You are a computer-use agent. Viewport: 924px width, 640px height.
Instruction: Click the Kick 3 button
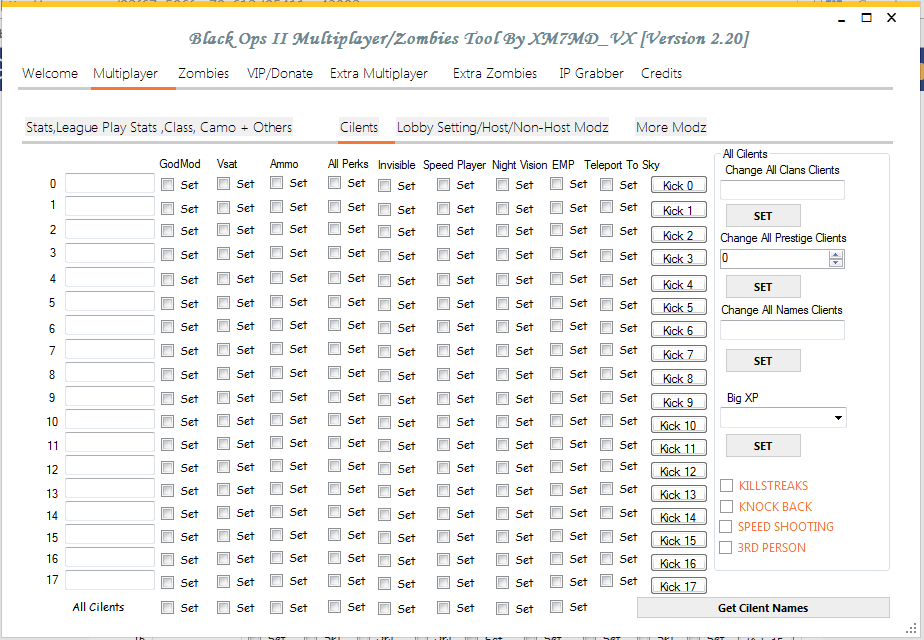(678, 259)
